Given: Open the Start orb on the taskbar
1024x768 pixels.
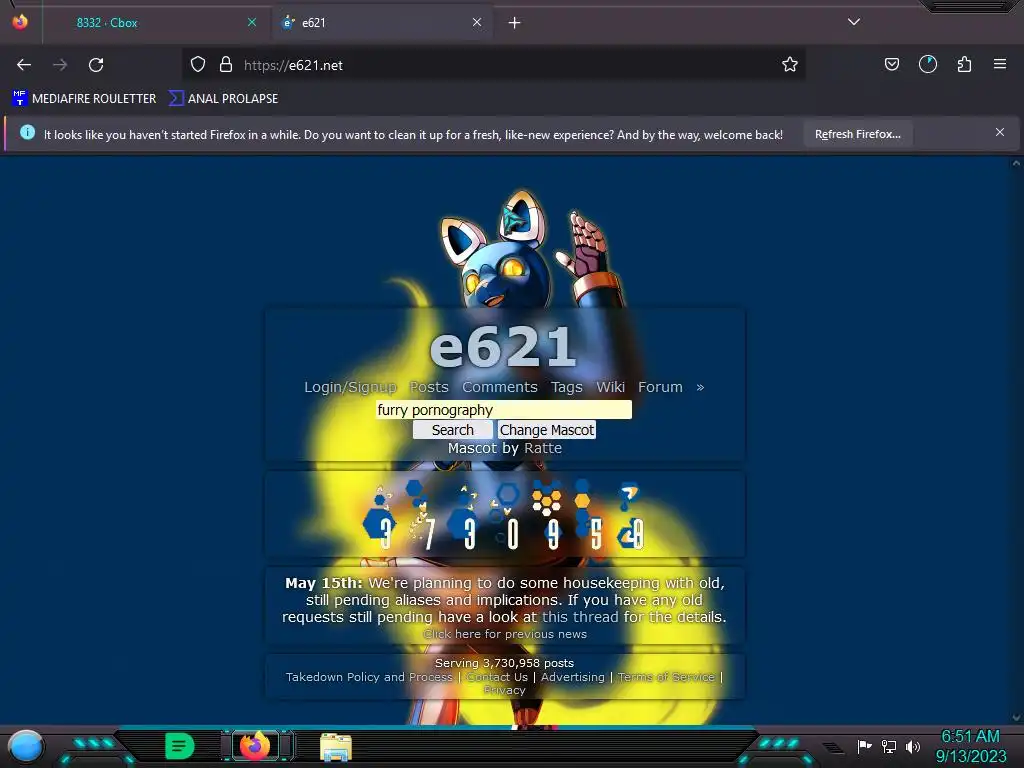Looking at the screenshot, I should 26,746.
